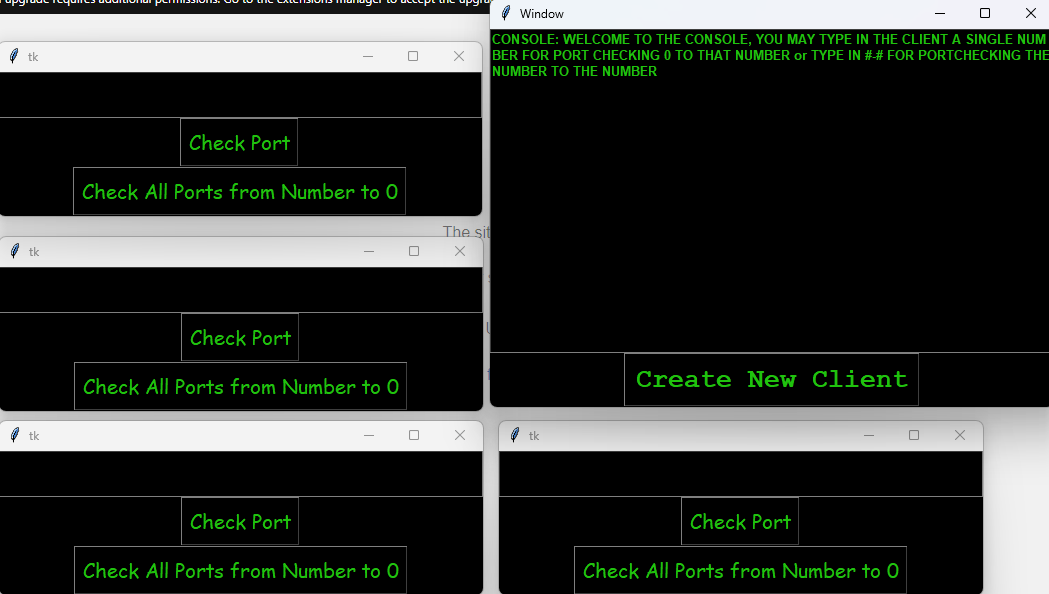This screenshot has height=594, width=1049.
Task: Maximize the middle-left tk client window
Action: [414, 251]
